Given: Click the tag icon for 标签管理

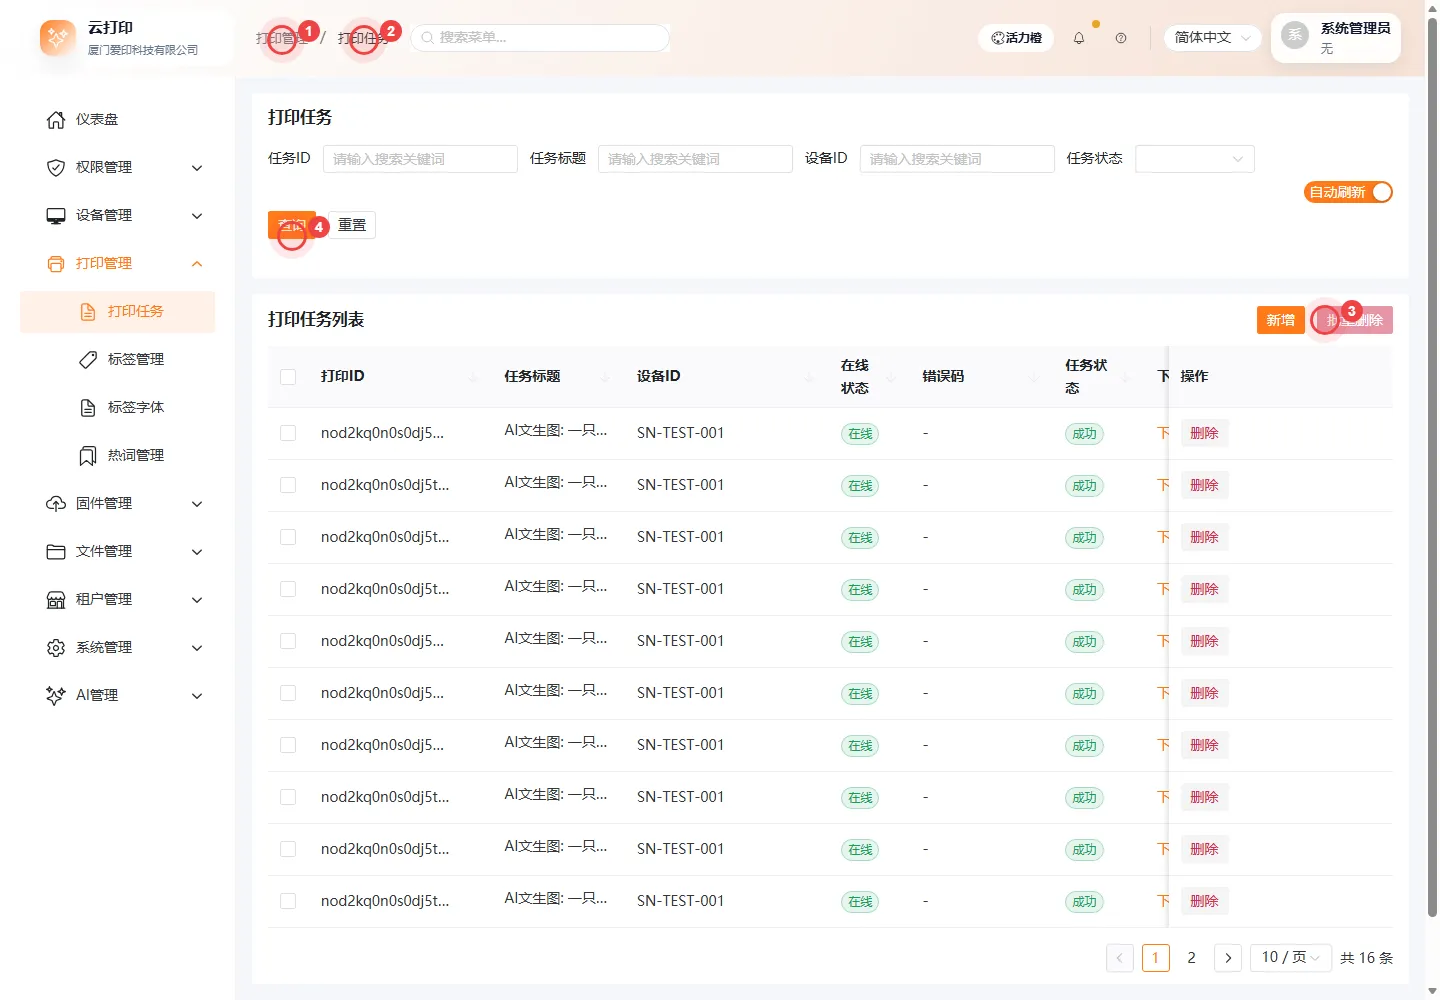Looking at the screenshot, I should pyautogui.click(x=88, y=360).
